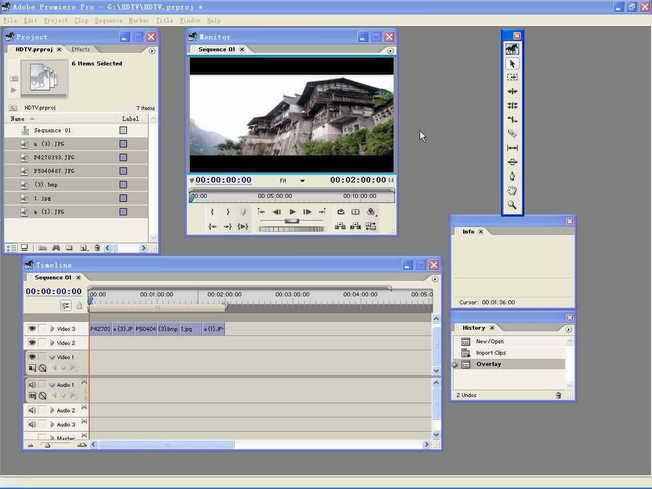Mute Audio 2 track speaker icon
Image resolution: width=652 pixels, height=489 pixels.
pos(32,410)
